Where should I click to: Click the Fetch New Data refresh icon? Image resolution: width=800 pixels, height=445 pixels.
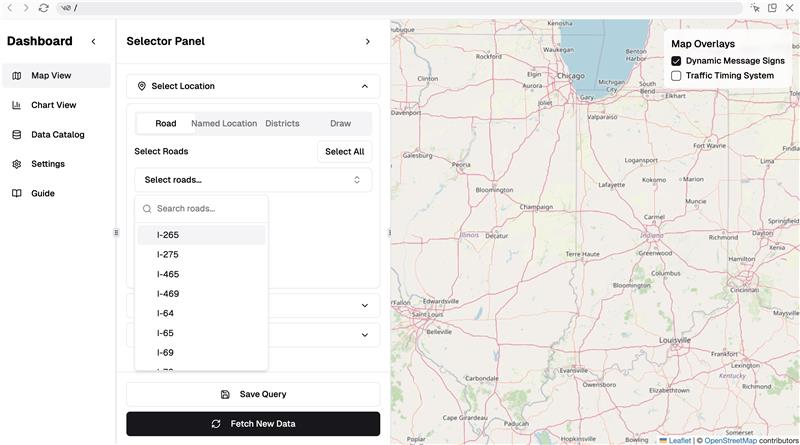pyautogui.click(x=216, y=424)
